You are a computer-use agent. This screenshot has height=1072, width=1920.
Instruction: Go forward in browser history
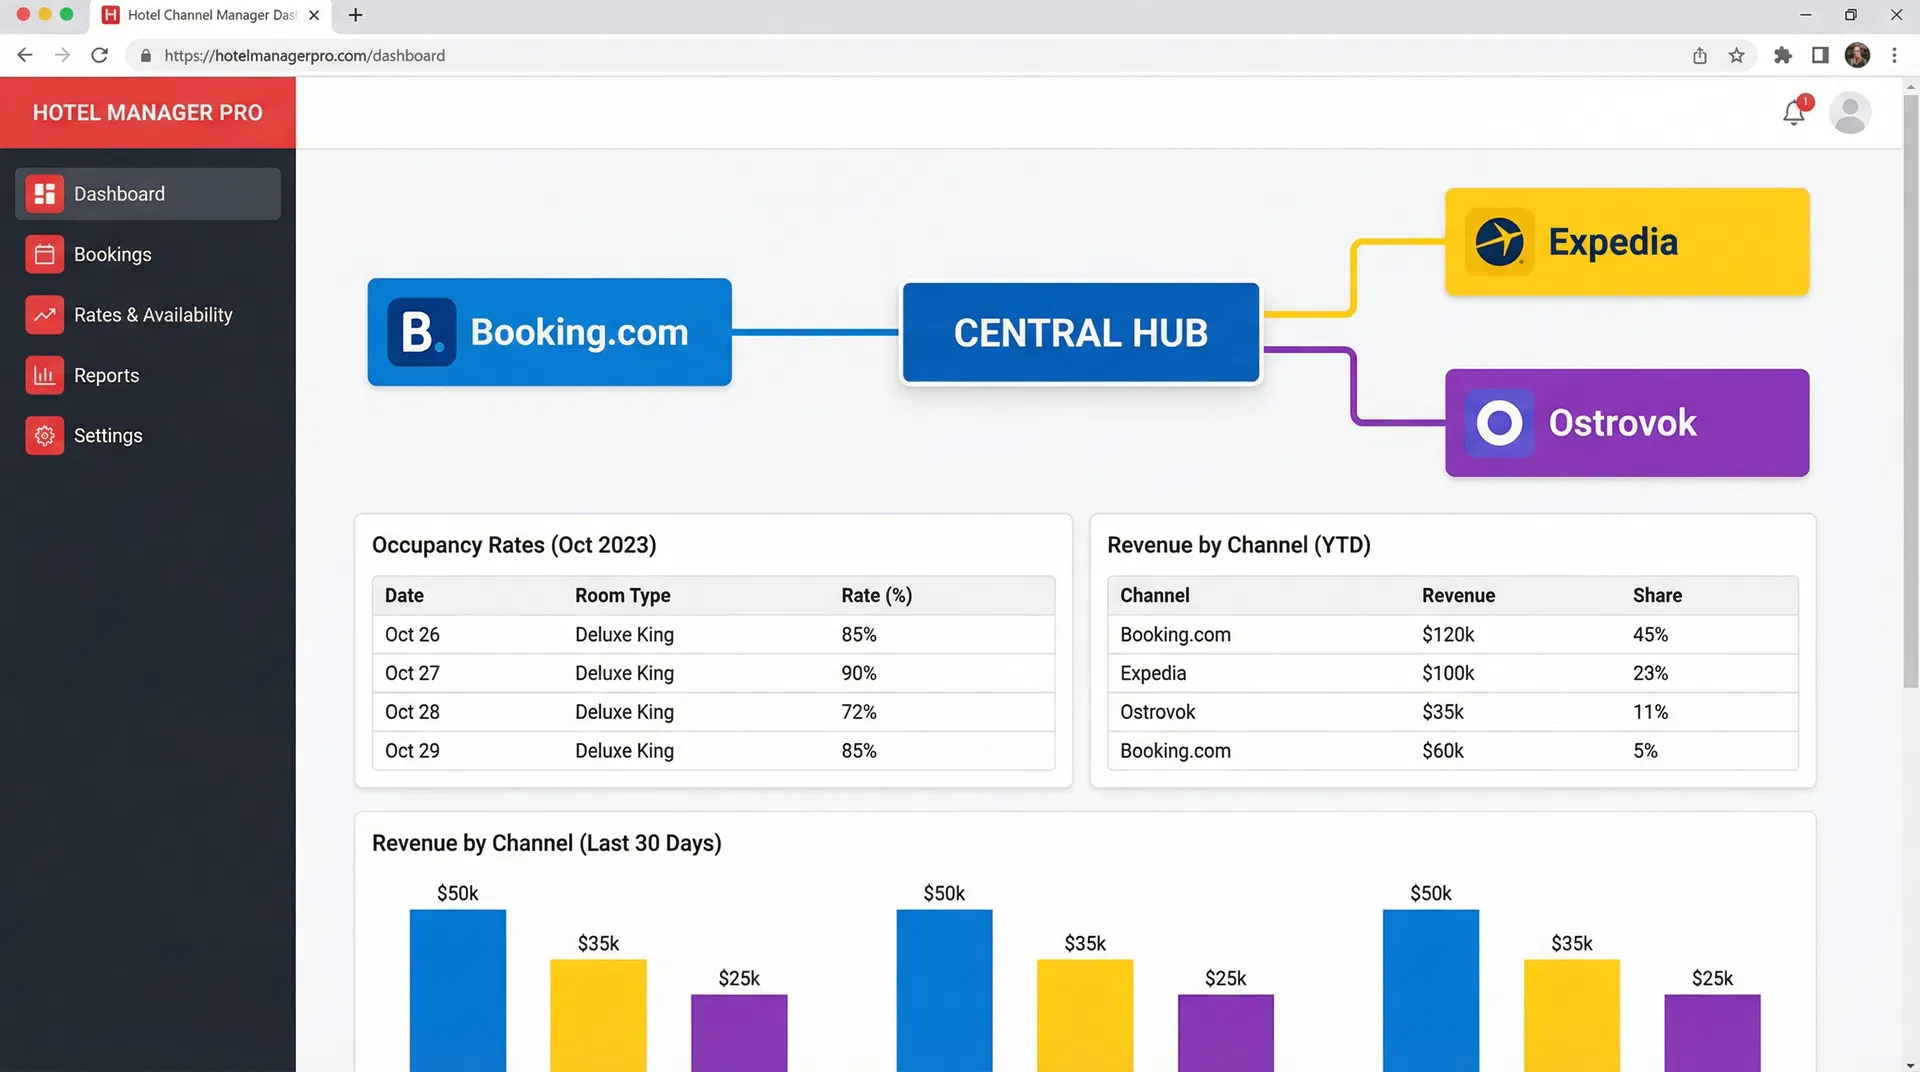click(x=62, y=56)
